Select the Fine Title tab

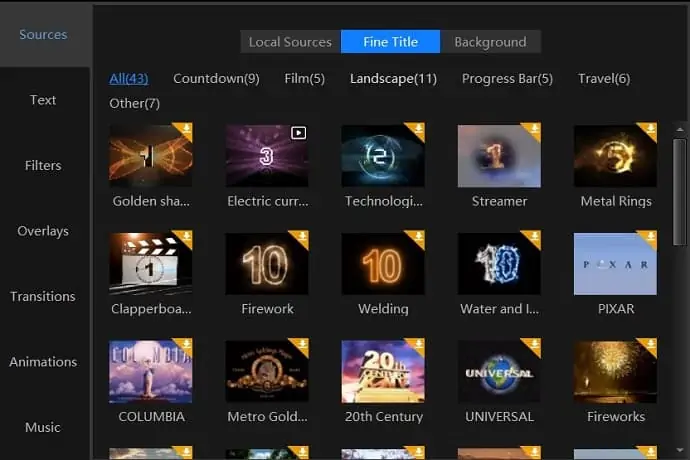390,42
